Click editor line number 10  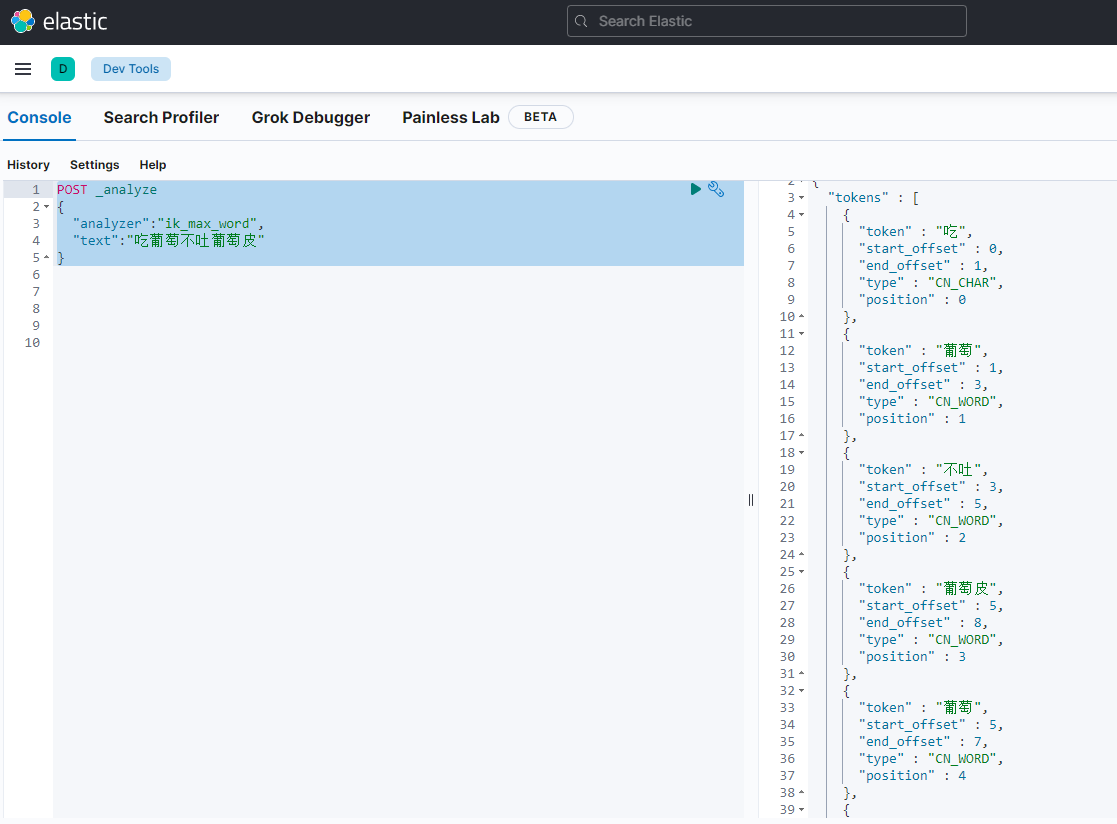click(32, 343)
